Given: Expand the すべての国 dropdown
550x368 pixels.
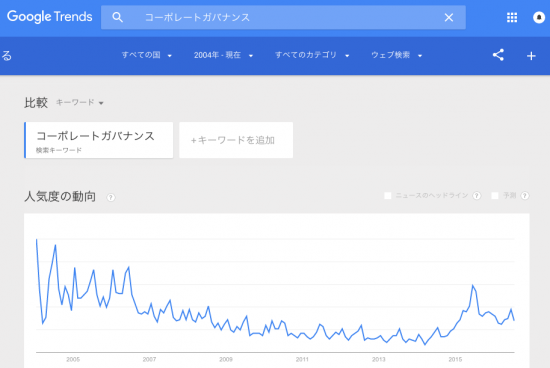Looking at the screenshot, I should [147, 55].
